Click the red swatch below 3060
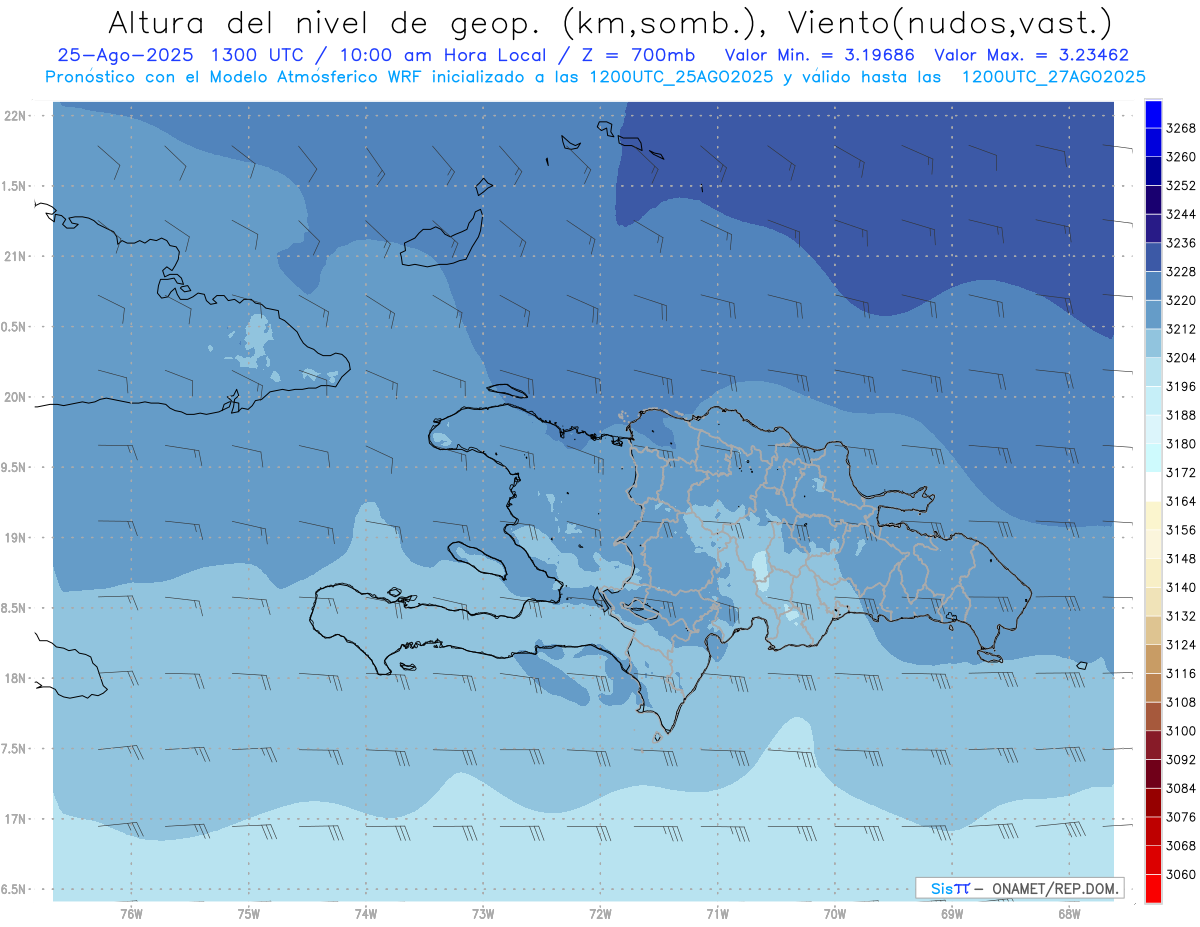 1153,889
